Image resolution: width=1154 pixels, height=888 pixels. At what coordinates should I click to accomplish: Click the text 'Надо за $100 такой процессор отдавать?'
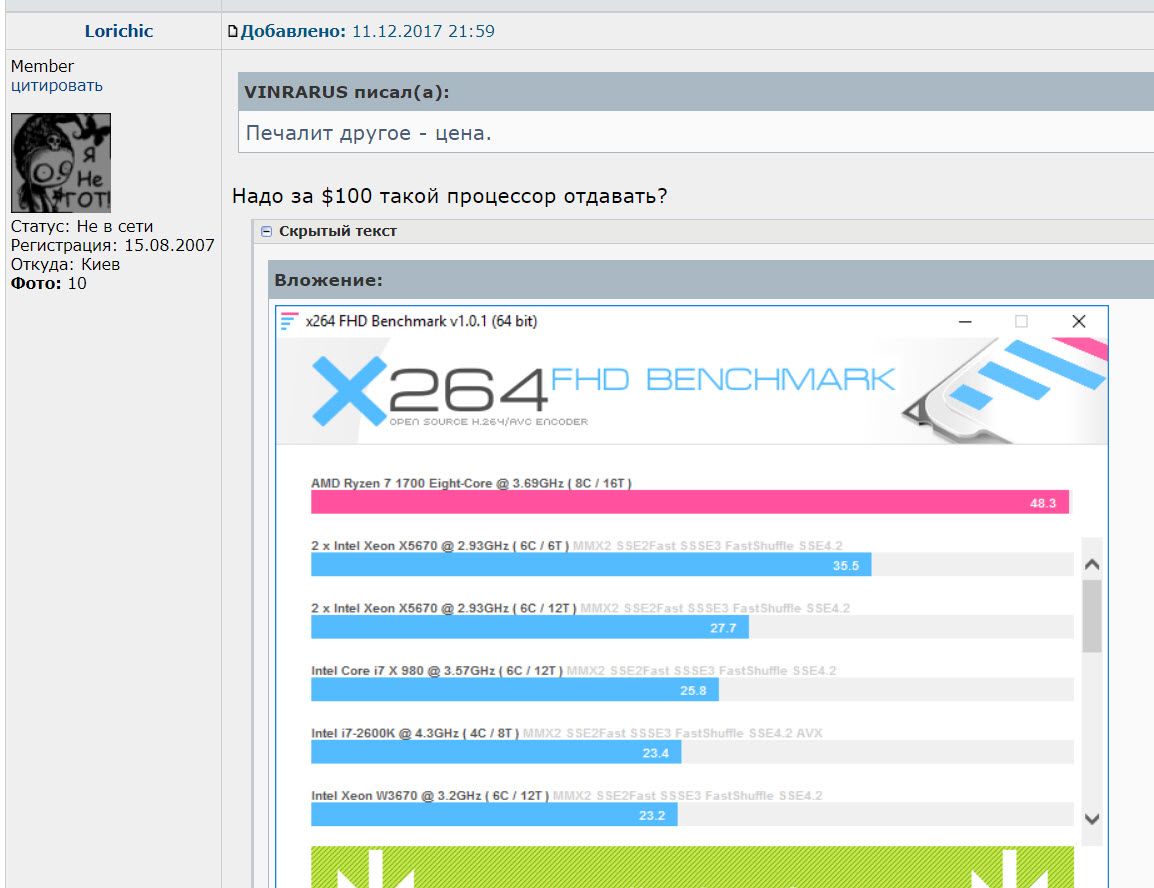pos(450,196)
